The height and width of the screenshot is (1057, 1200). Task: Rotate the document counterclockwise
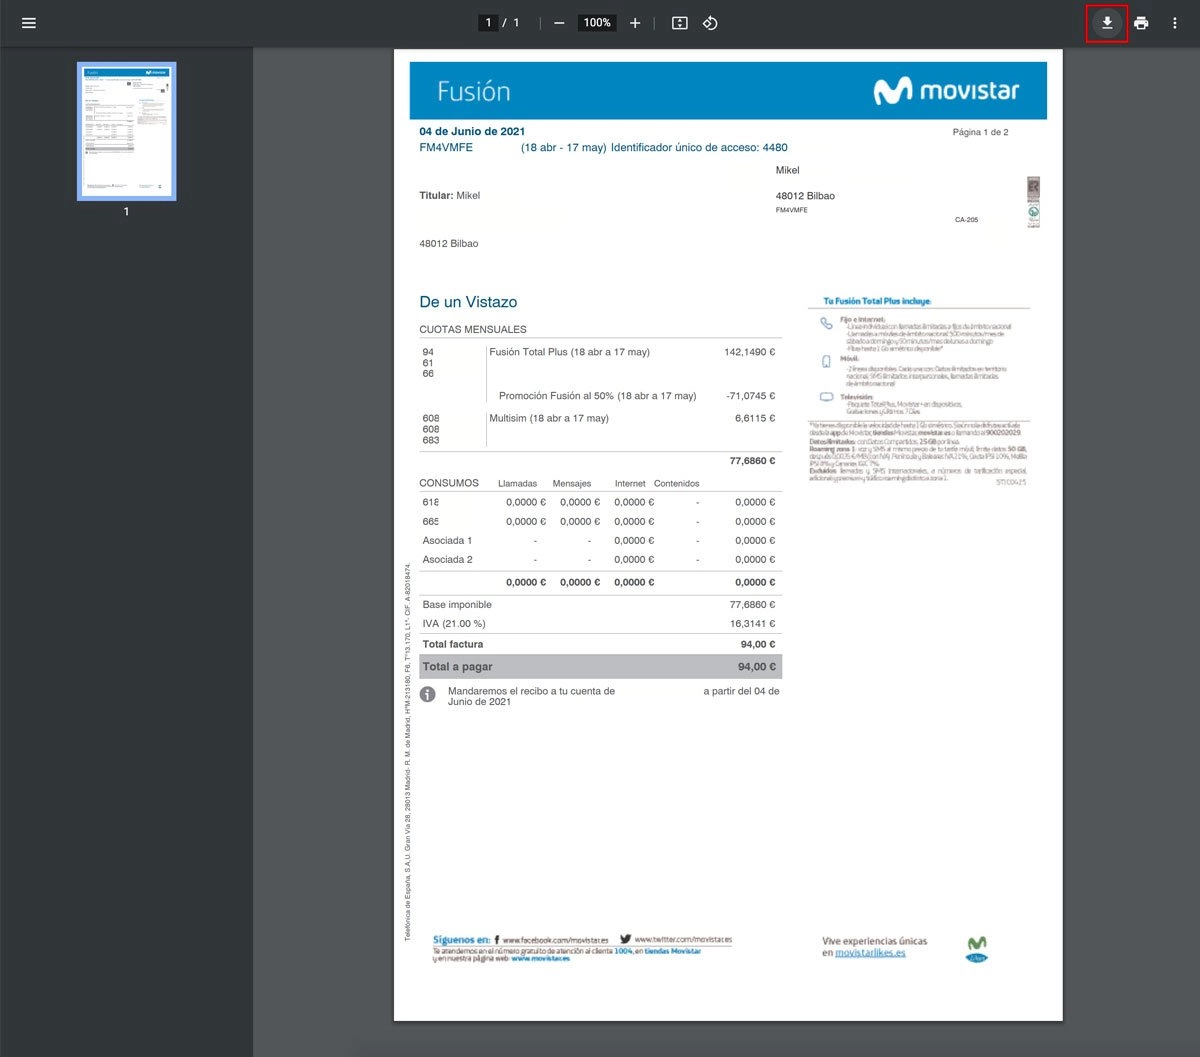pyautogui.click(x=710, y=23)
